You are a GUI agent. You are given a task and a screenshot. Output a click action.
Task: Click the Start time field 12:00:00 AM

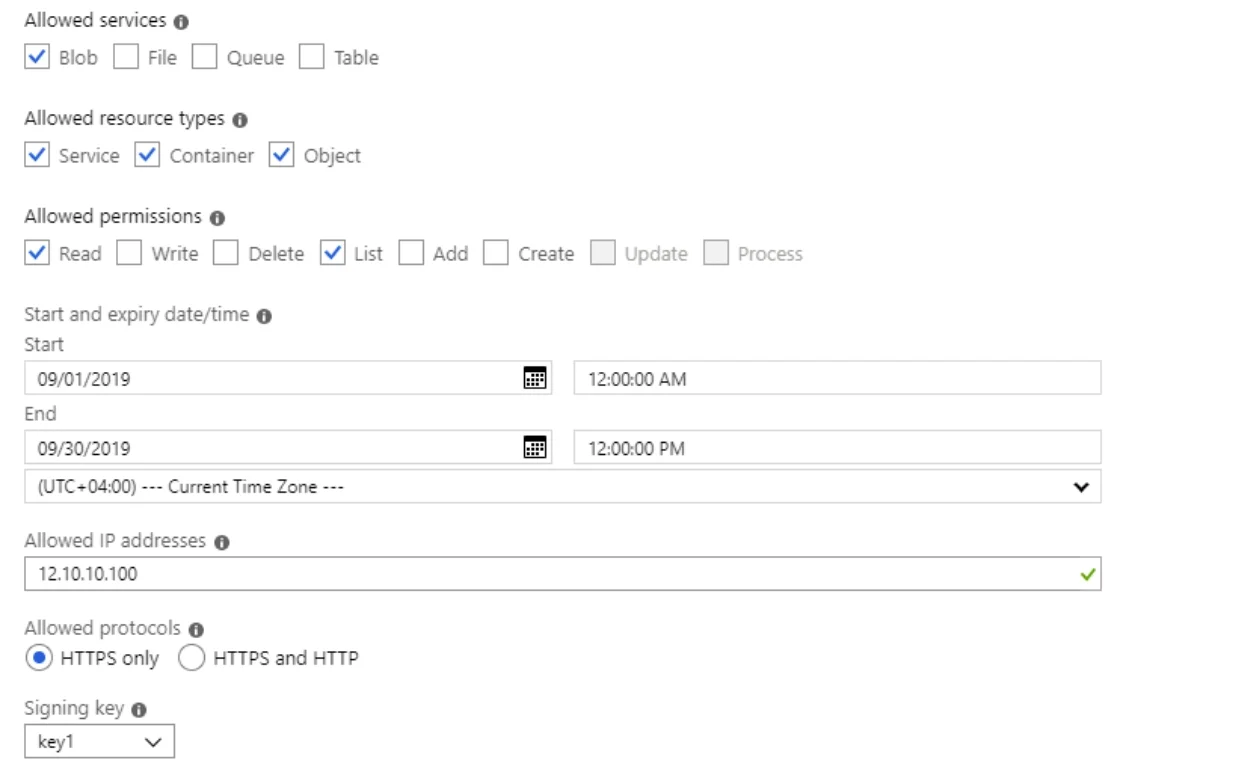tap(838, 378)
